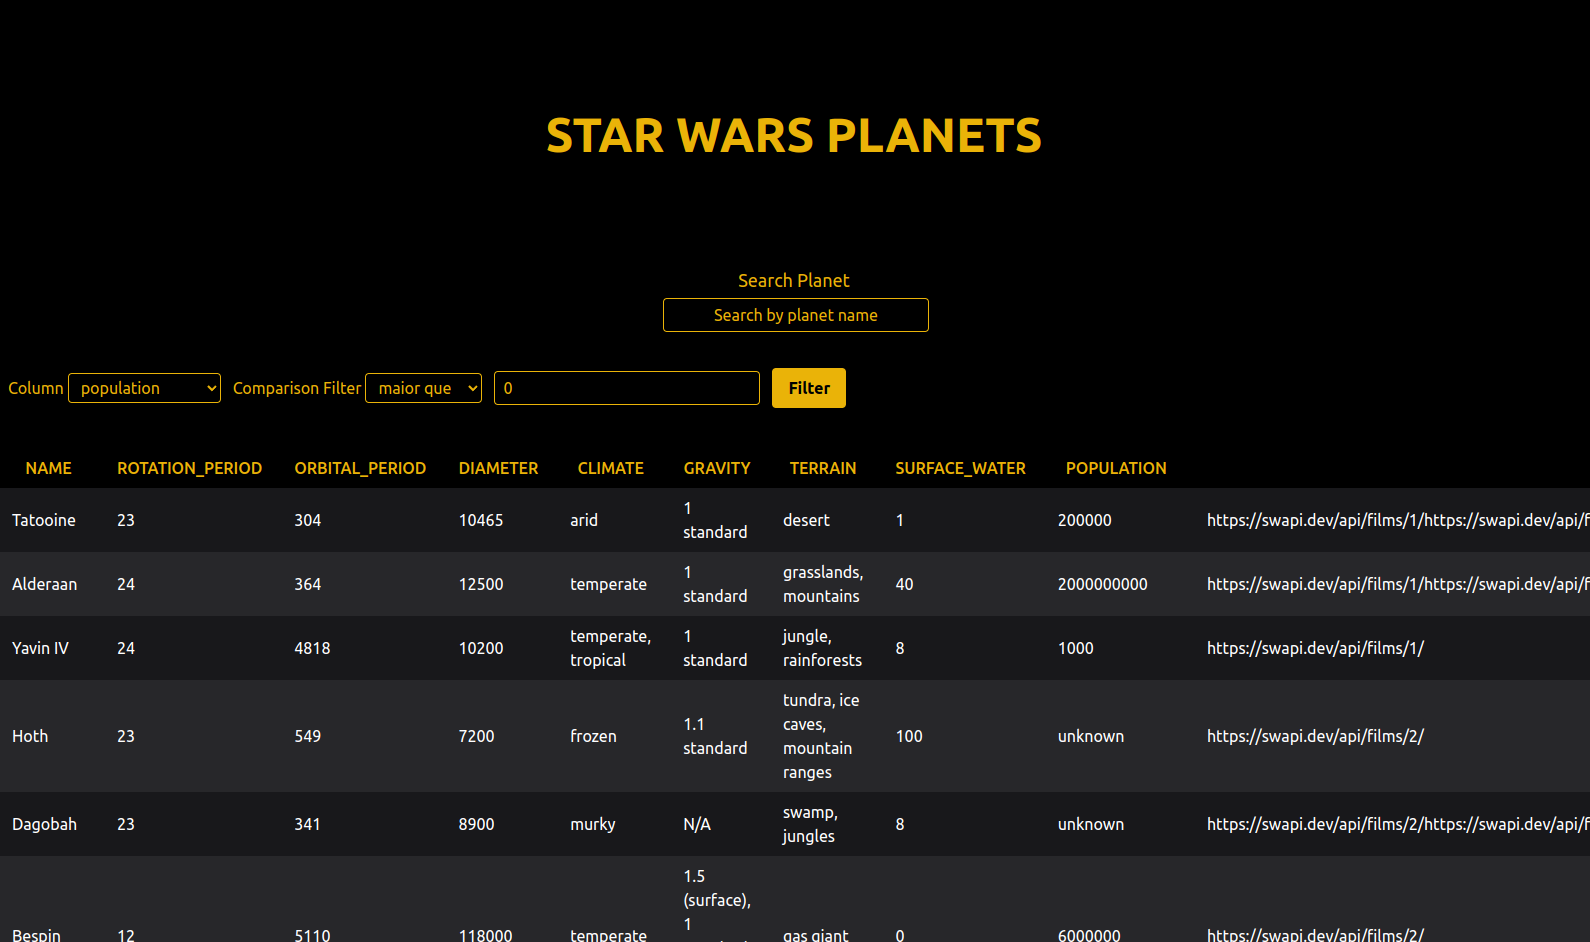The height and width of the screenshot is (942, 1590).
Task: Click Yavin IV's climate temperate, tropical
Action: [x=611, y=648]
